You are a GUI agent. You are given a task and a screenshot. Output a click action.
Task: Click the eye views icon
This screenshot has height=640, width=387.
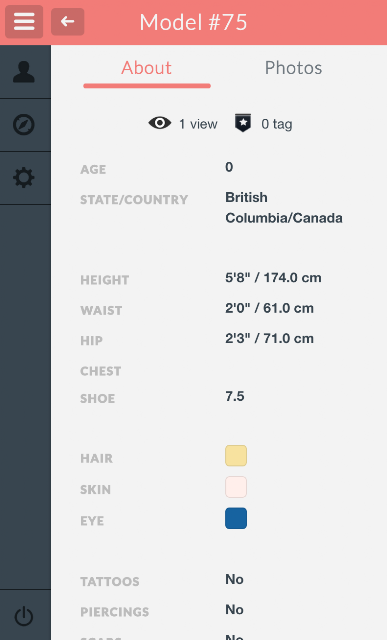click(160, 123)
